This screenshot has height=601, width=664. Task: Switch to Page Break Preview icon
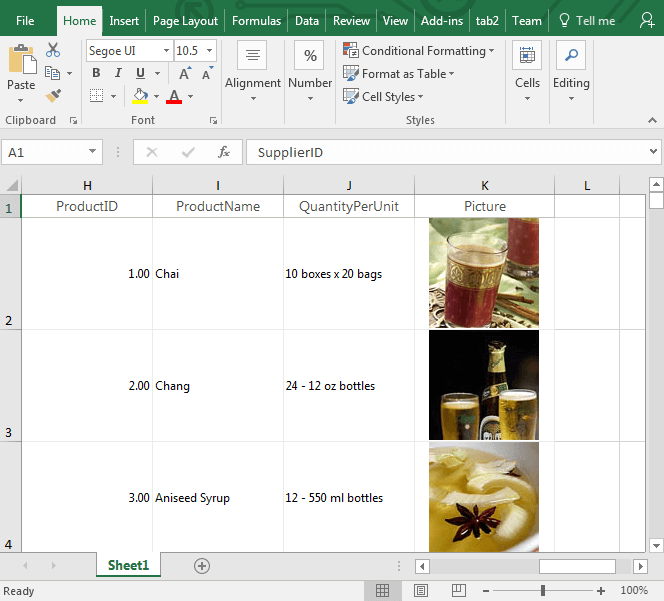click(x=459, y=590)
